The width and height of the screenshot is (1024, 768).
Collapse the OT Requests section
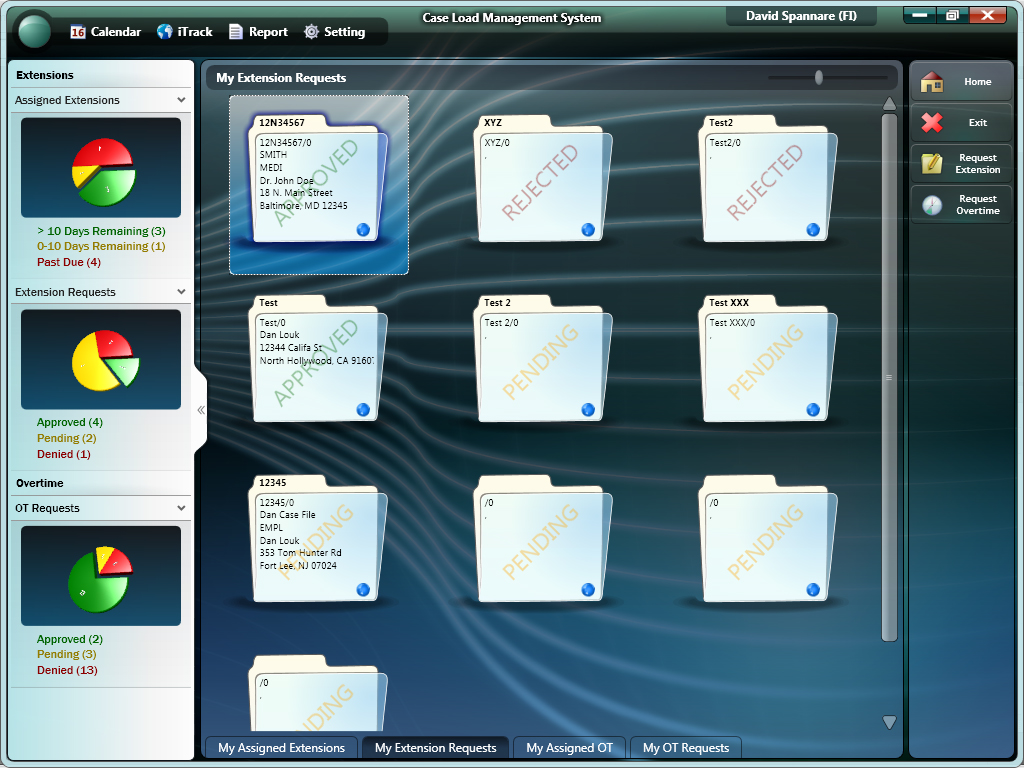(181, 508)
